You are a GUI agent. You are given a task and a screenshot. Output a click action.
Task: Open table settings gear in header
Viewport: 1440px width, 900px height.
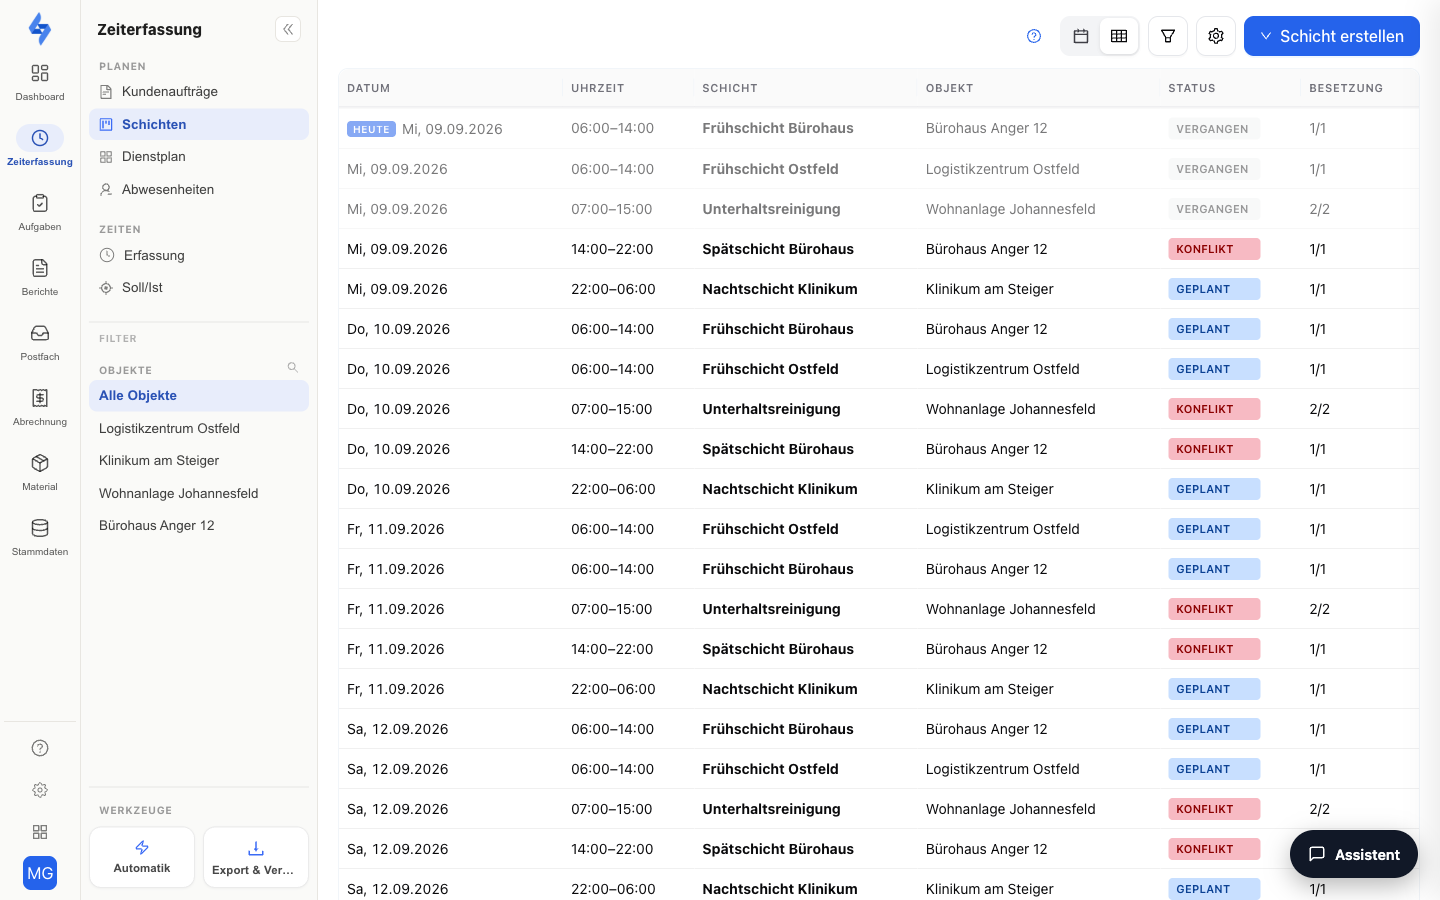[1216, 36]
